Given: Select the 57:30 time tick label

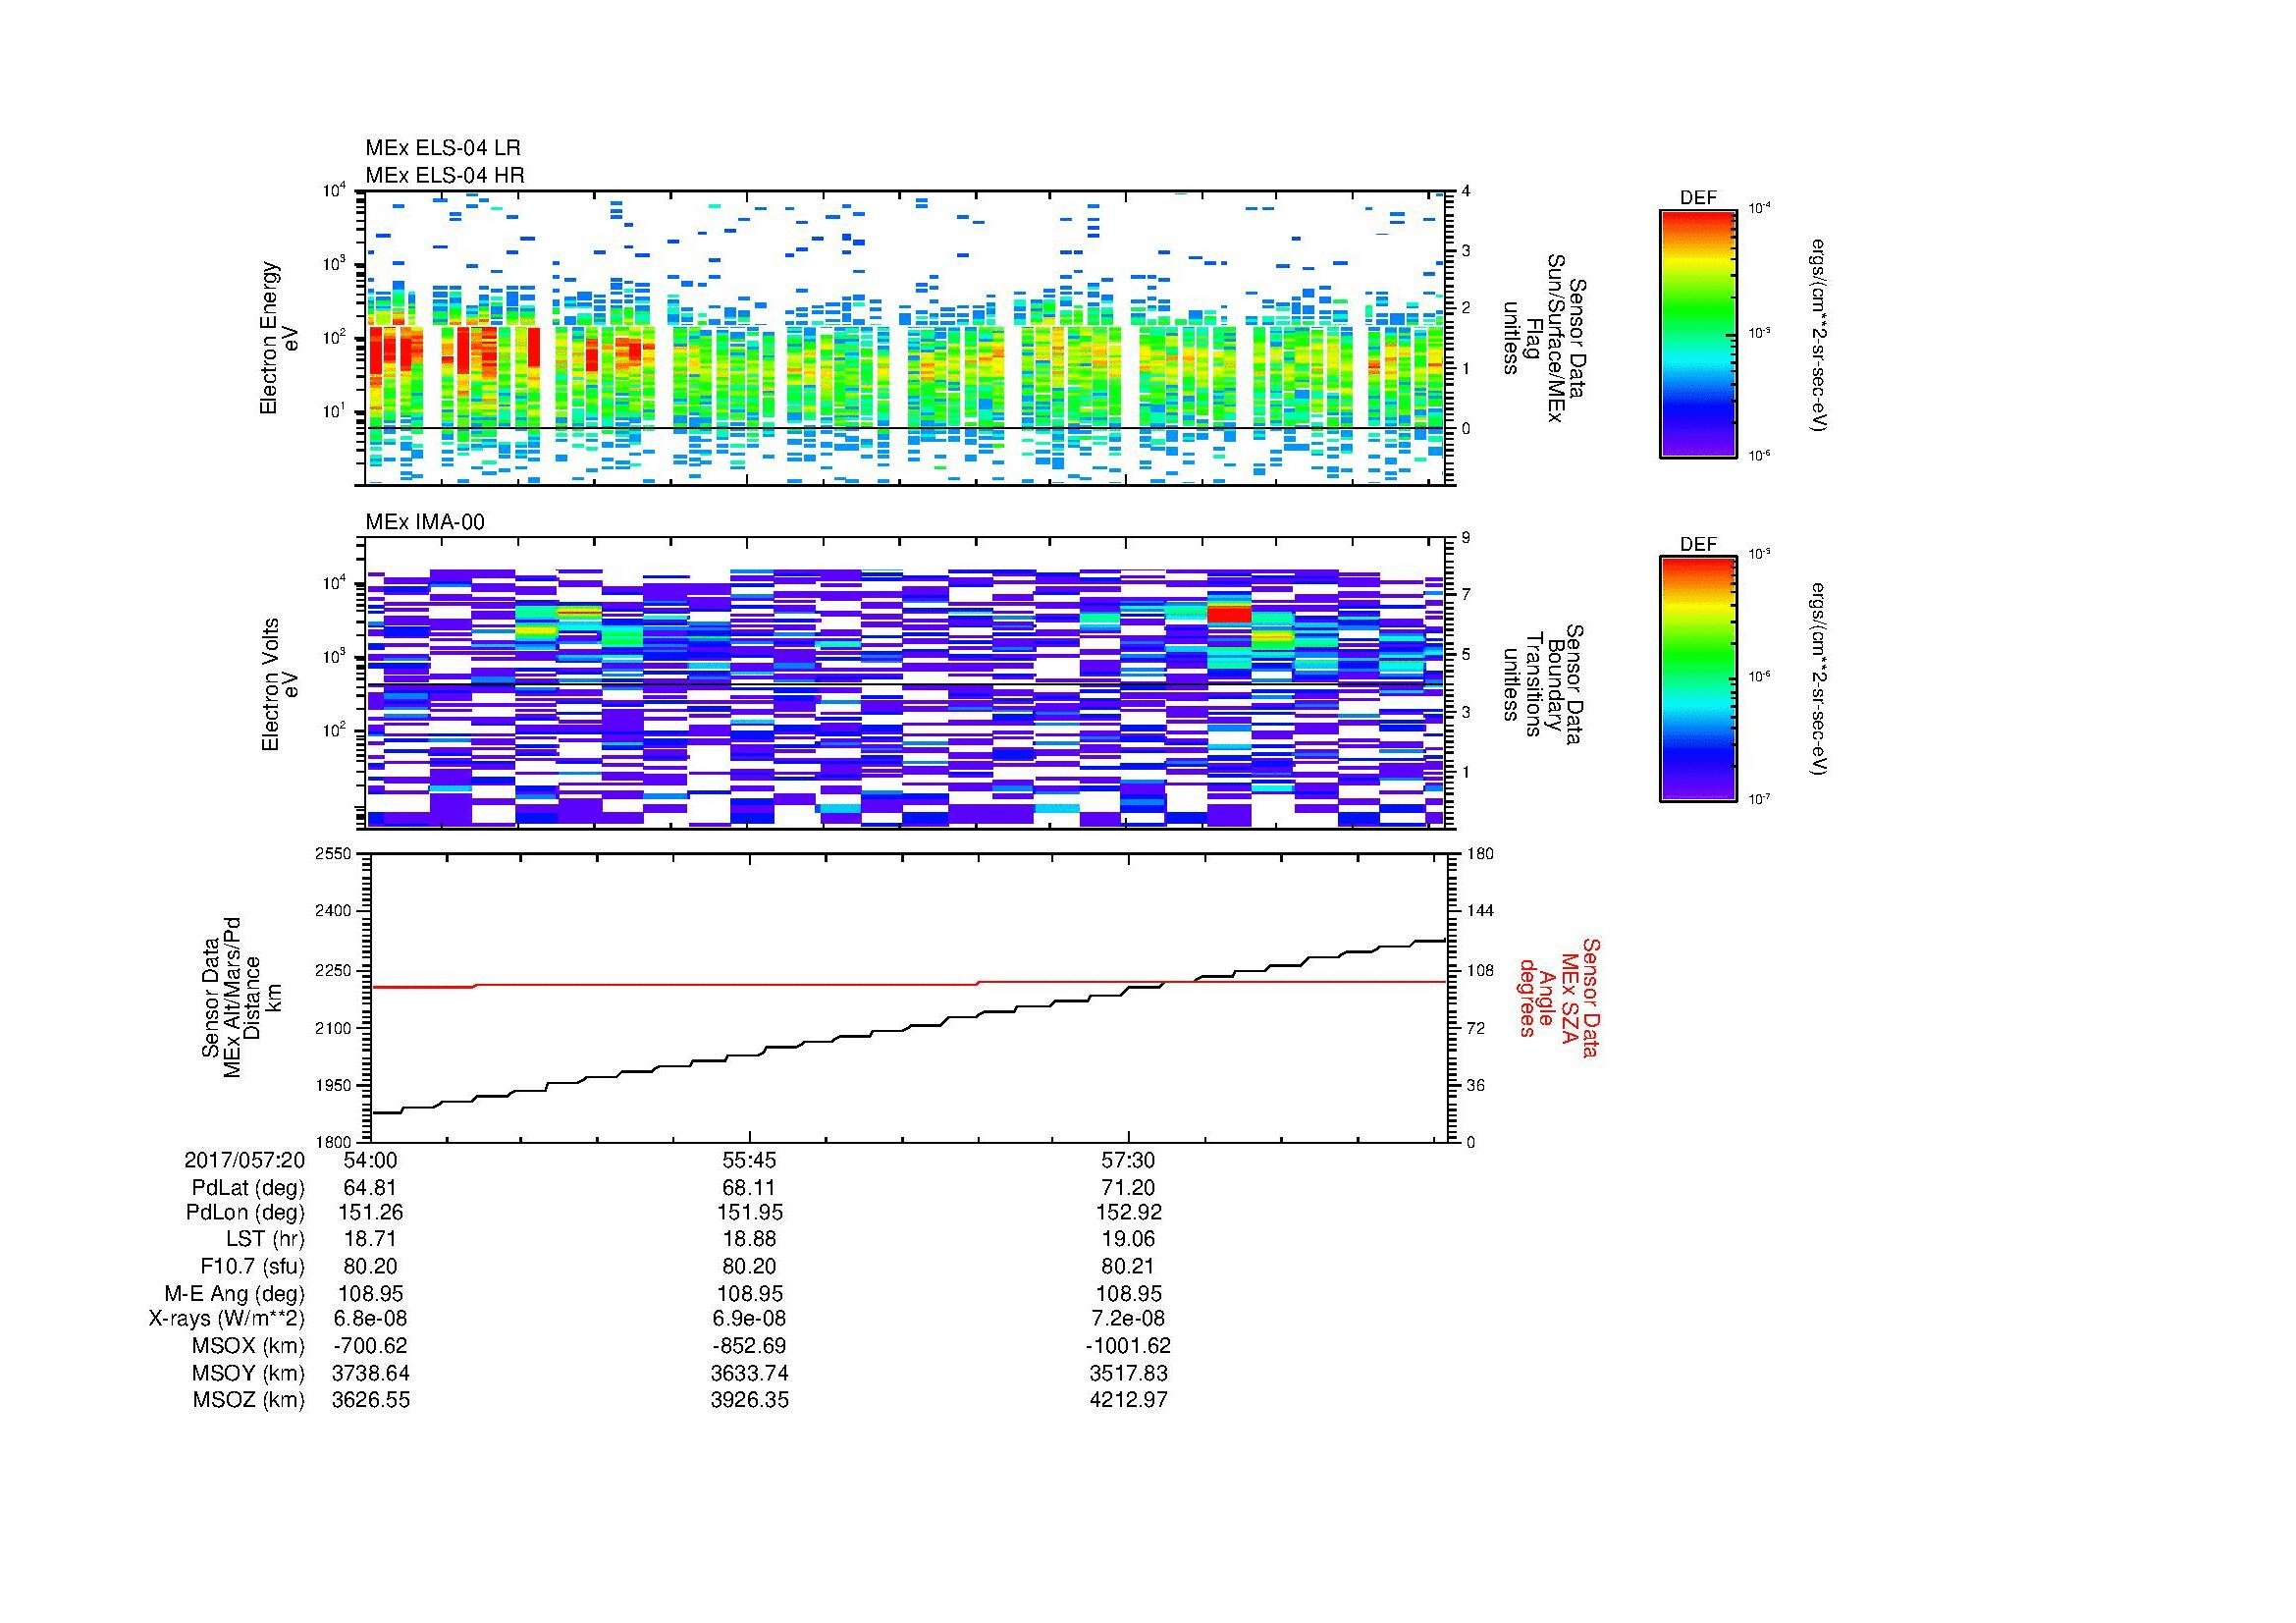Looking at the screenshot, I should click(1128, 1161).
